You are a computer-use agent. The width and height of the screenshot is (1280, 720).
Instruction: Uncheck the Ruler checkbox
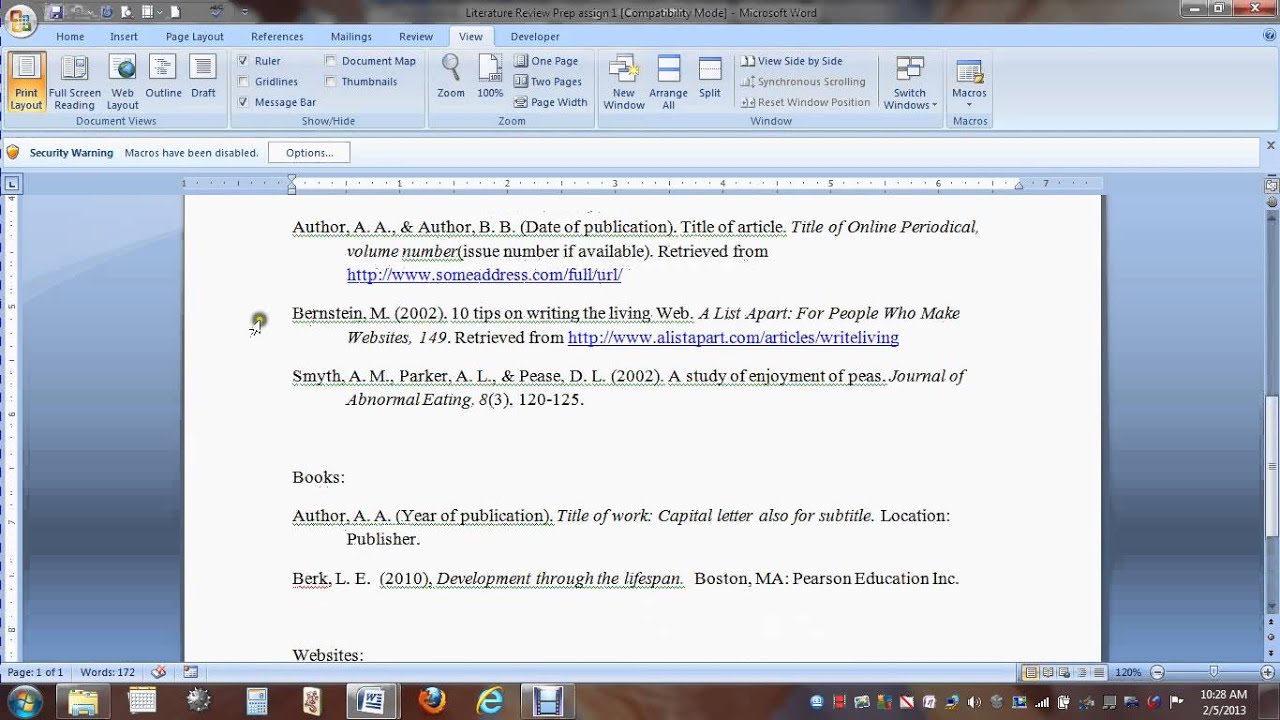tap(243, 61)
